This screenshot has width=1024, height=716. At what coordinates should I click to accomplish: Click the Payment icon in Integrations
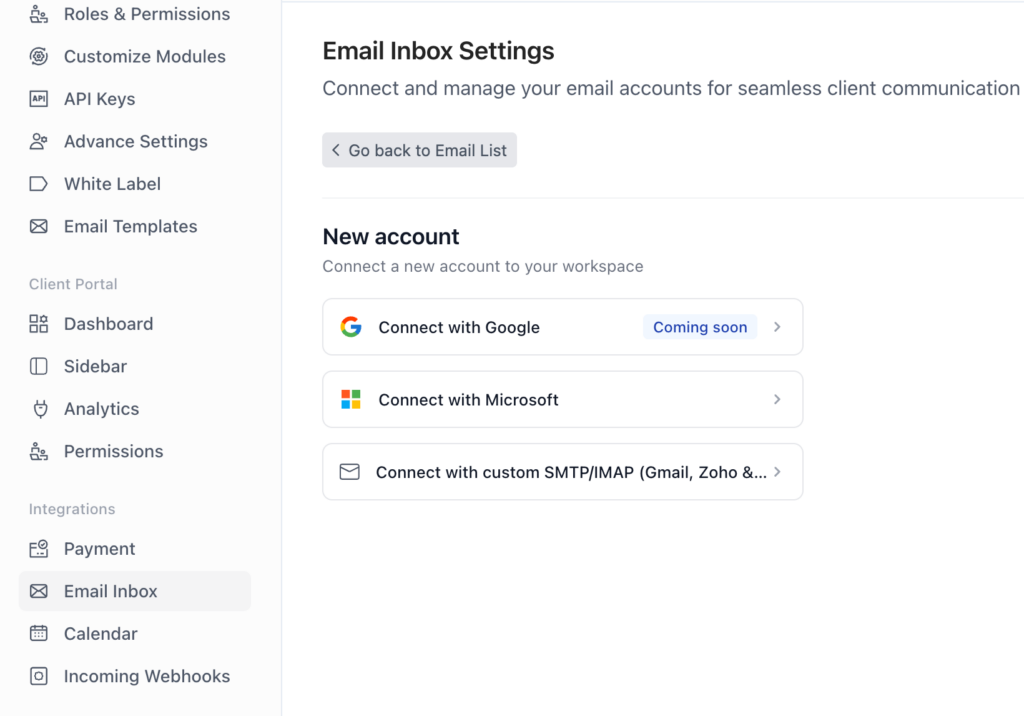(x=37, y=548)
